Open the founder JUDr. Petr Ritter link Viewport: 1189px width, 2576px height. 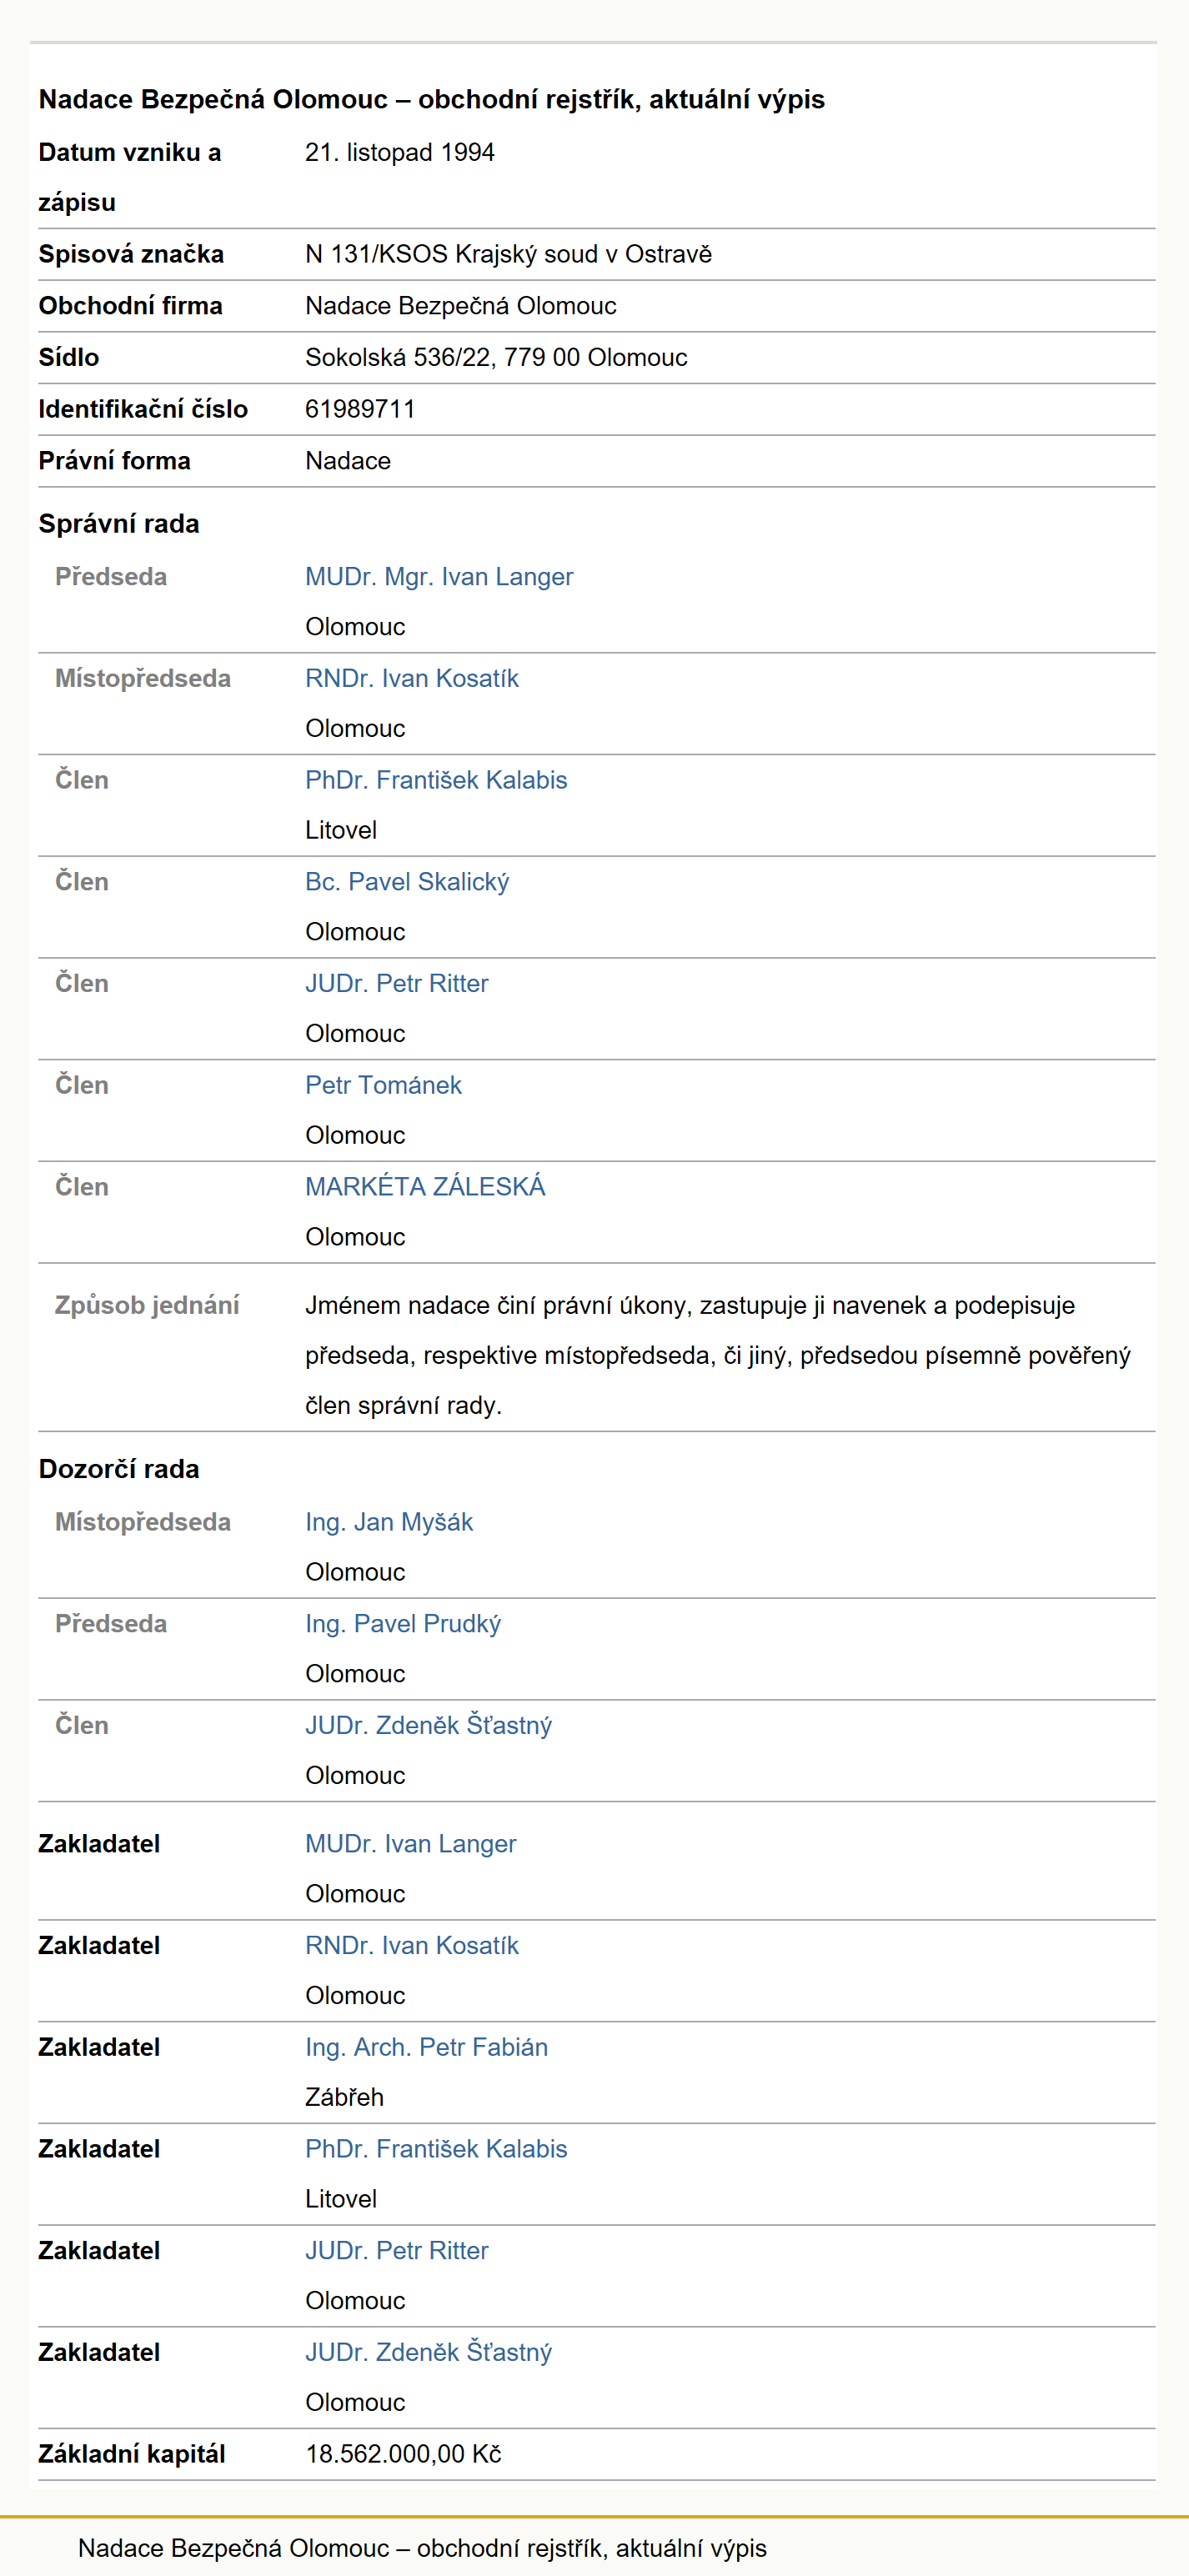point(397,2251)
